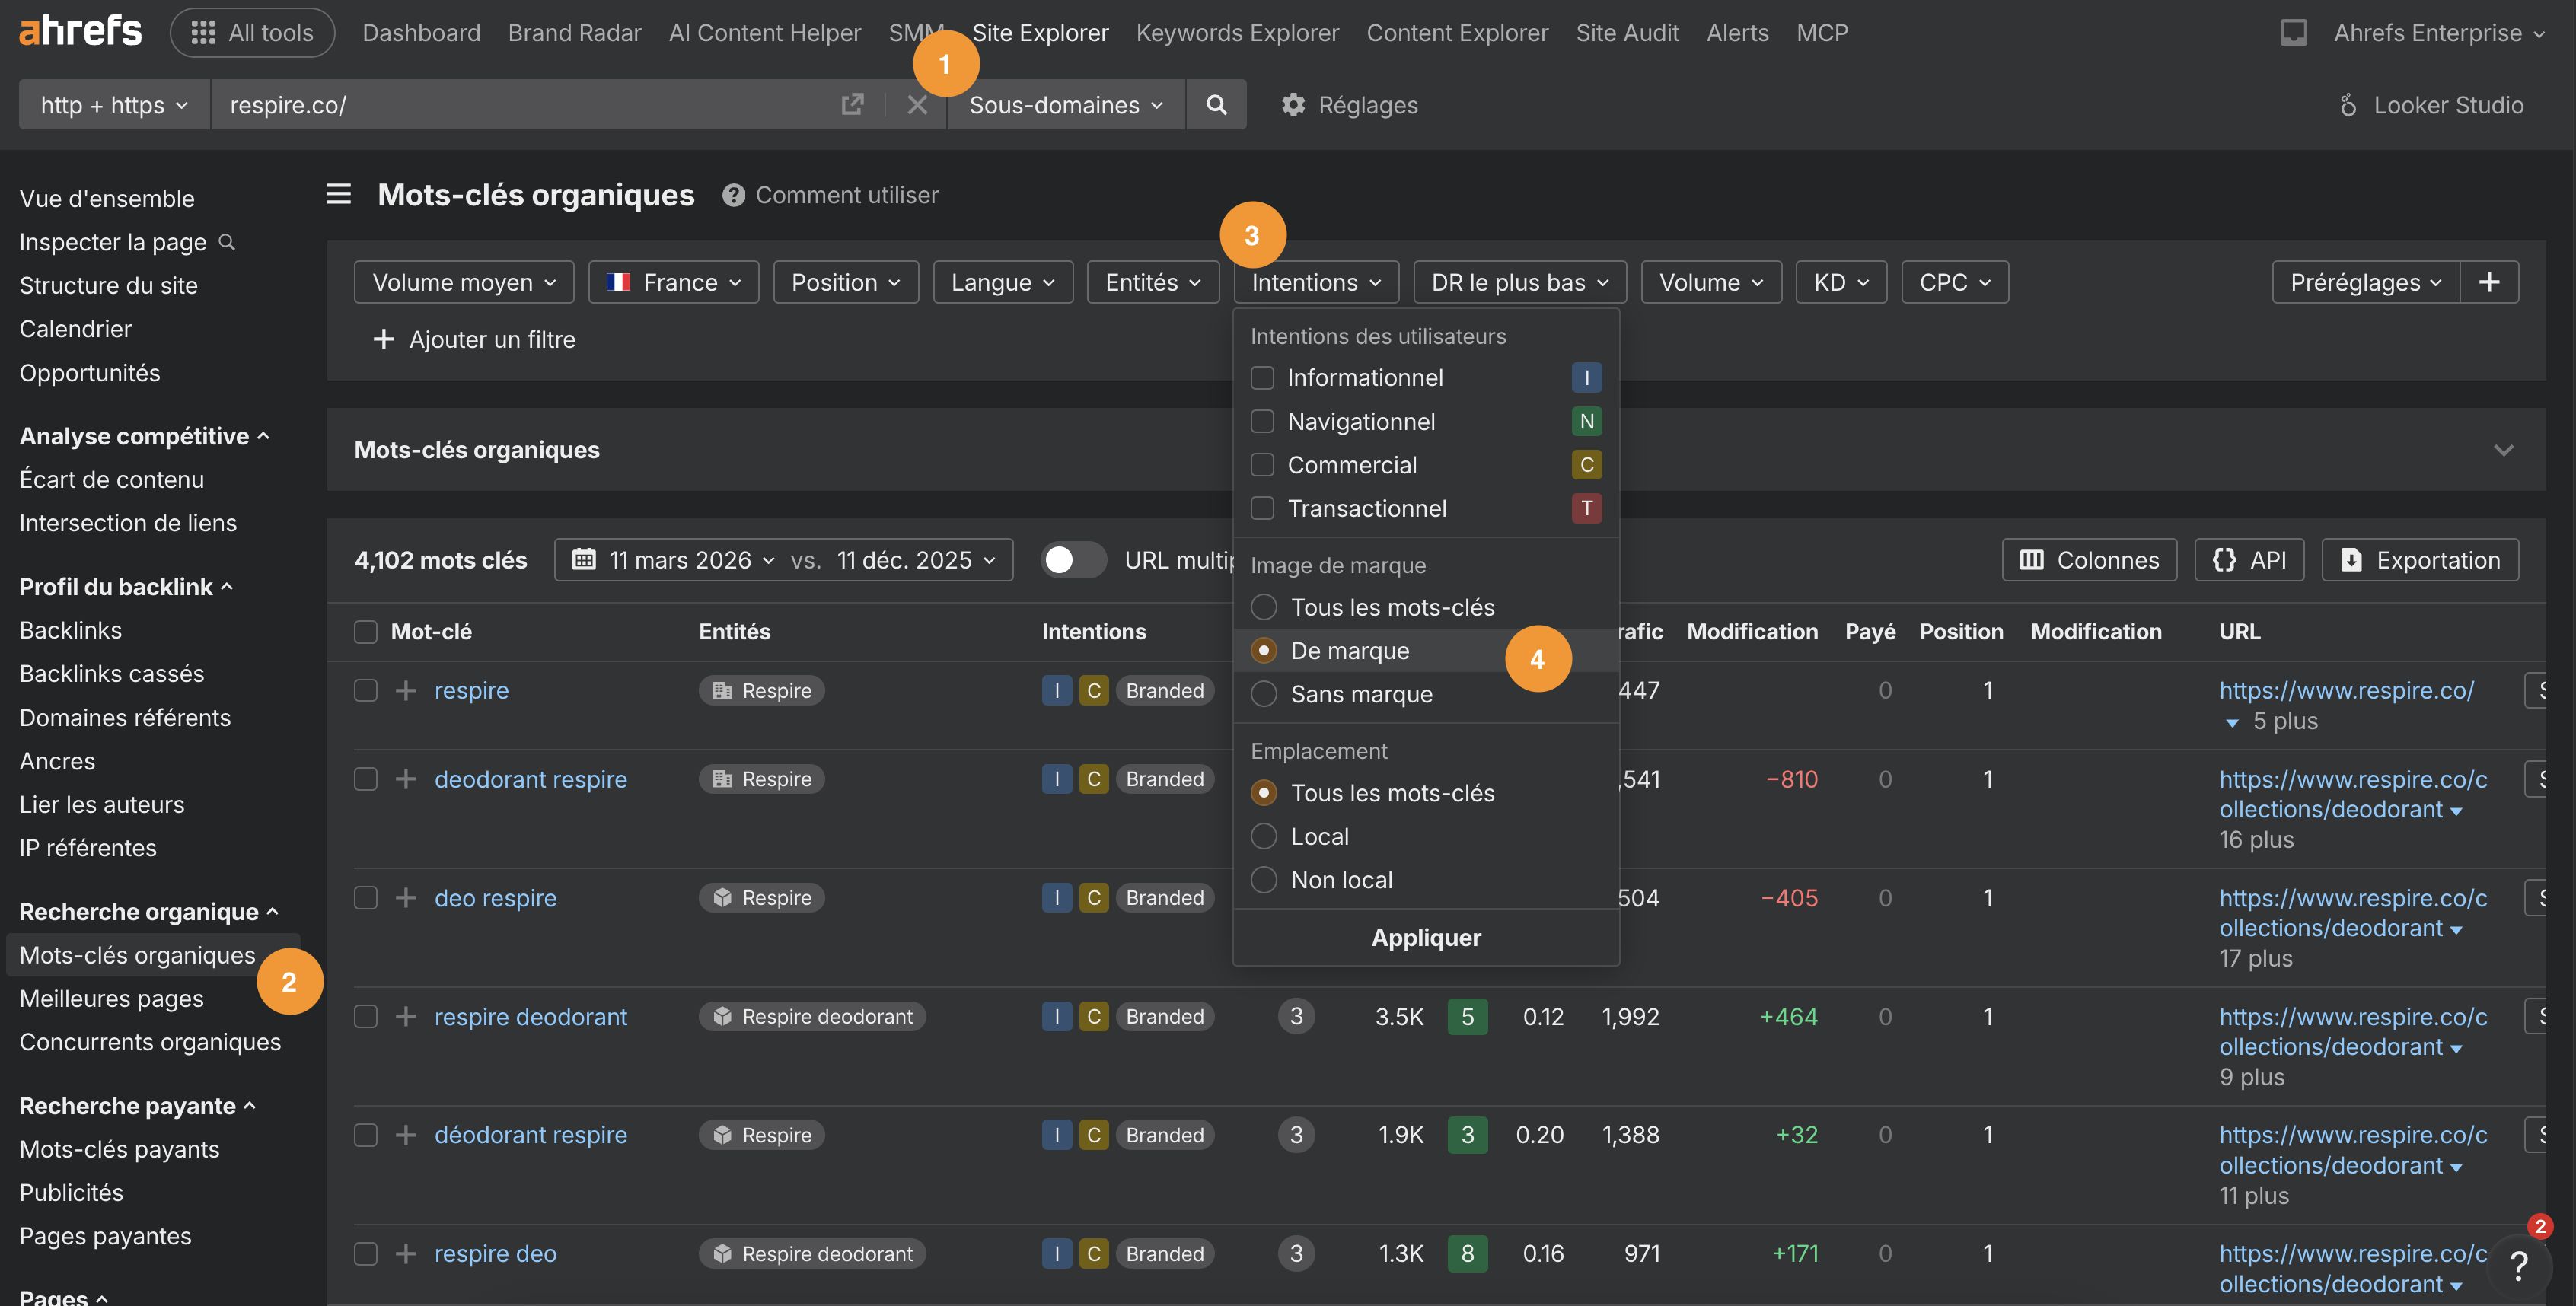Check the Informationnel intent checkbox
Screen dimensions: 2576x1306
[1261, 377]
